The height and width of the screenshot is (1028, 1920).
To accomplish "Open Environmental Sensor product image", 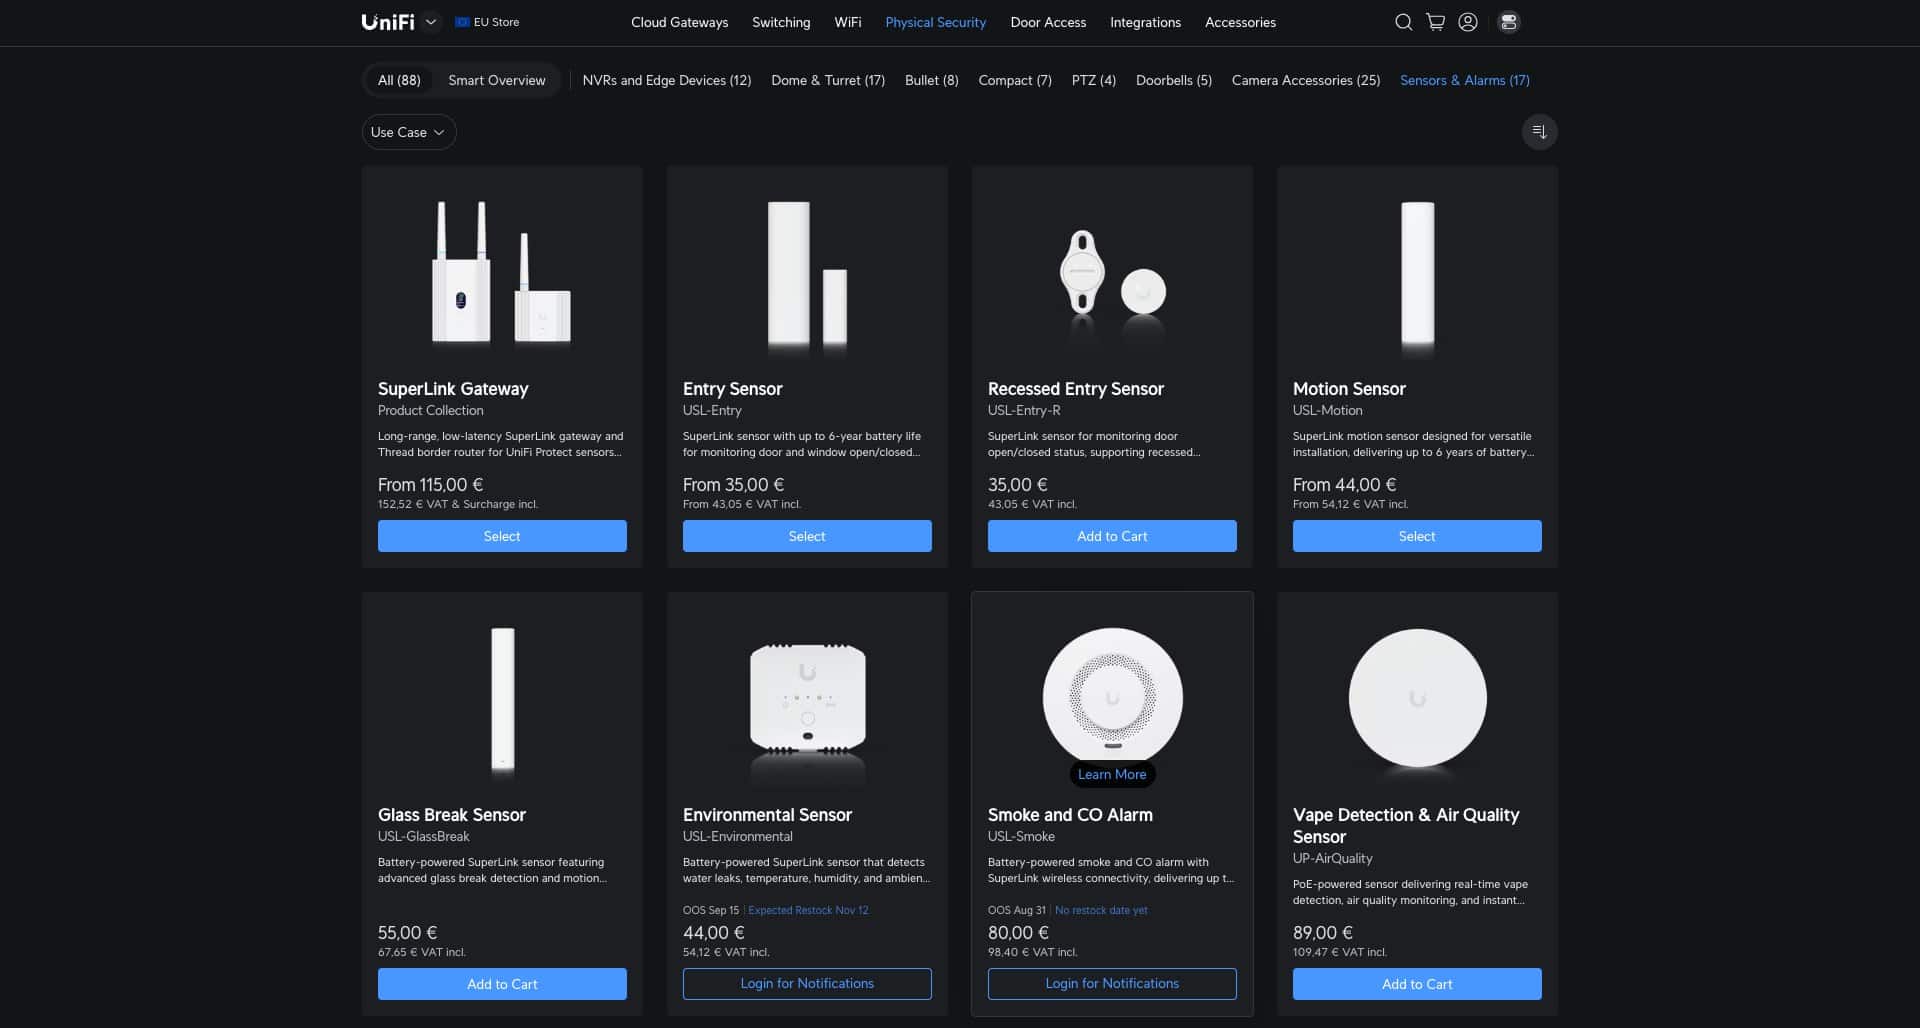I will (807, 698).
